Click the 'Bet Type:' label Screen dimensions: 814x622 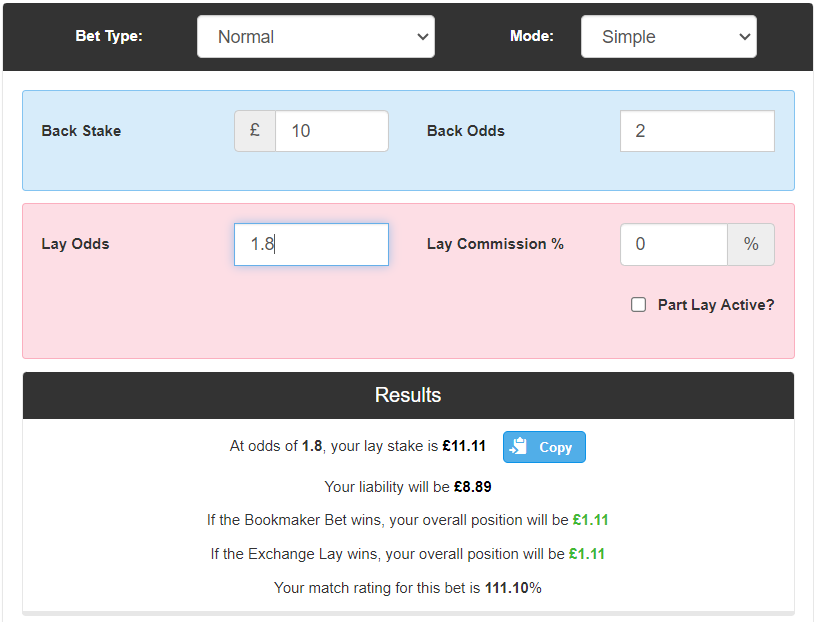pos(109,37)
